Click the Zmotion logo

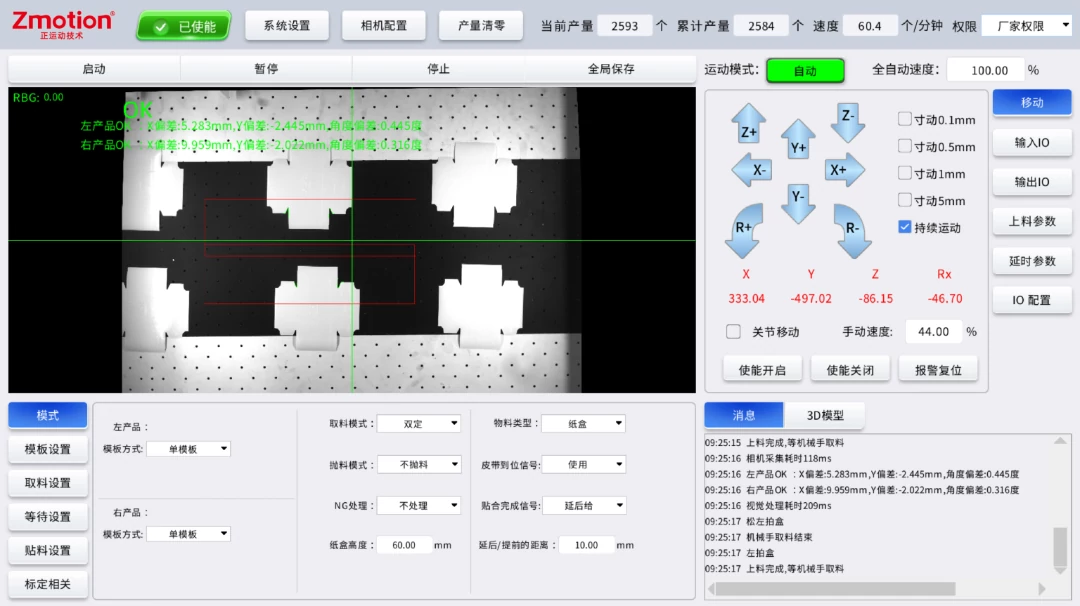(63, 25)
